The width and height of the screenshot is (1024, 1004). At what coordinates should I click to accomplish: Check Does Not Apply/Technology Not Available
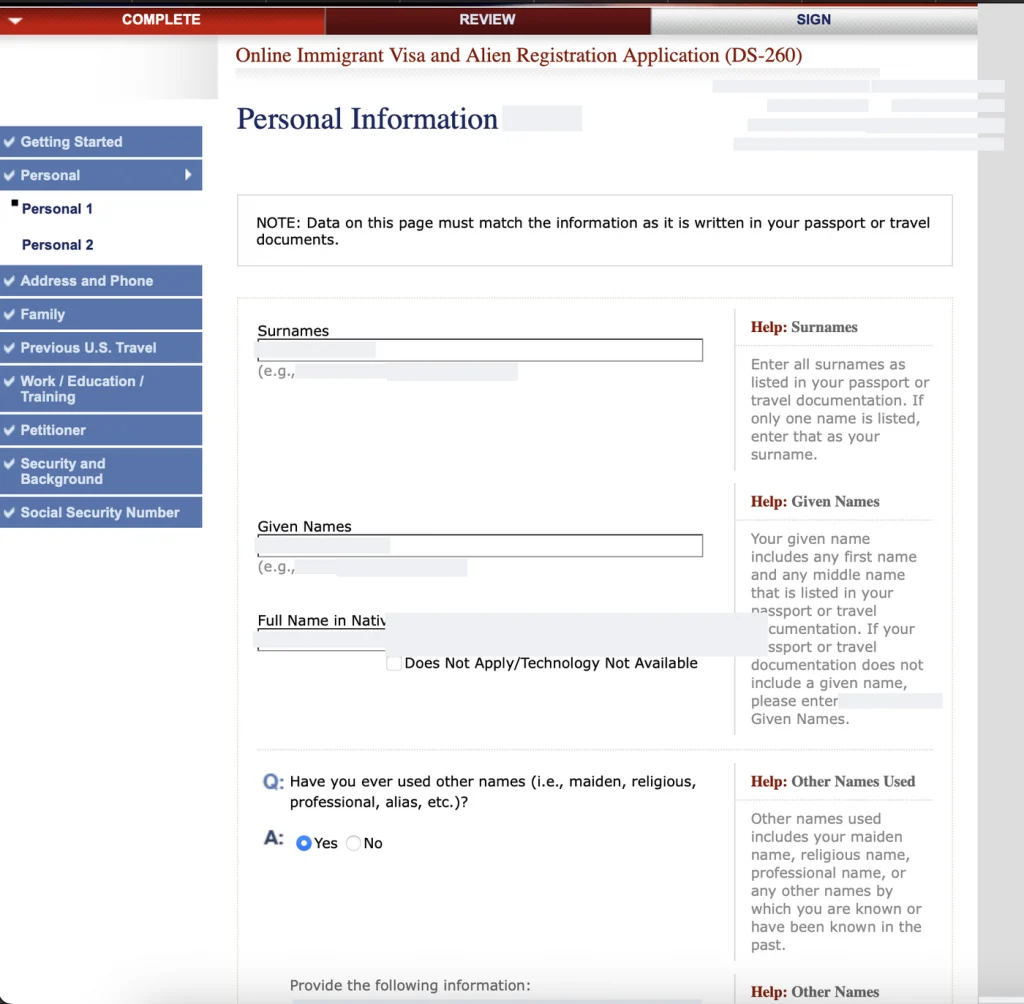tap(394, 664)
